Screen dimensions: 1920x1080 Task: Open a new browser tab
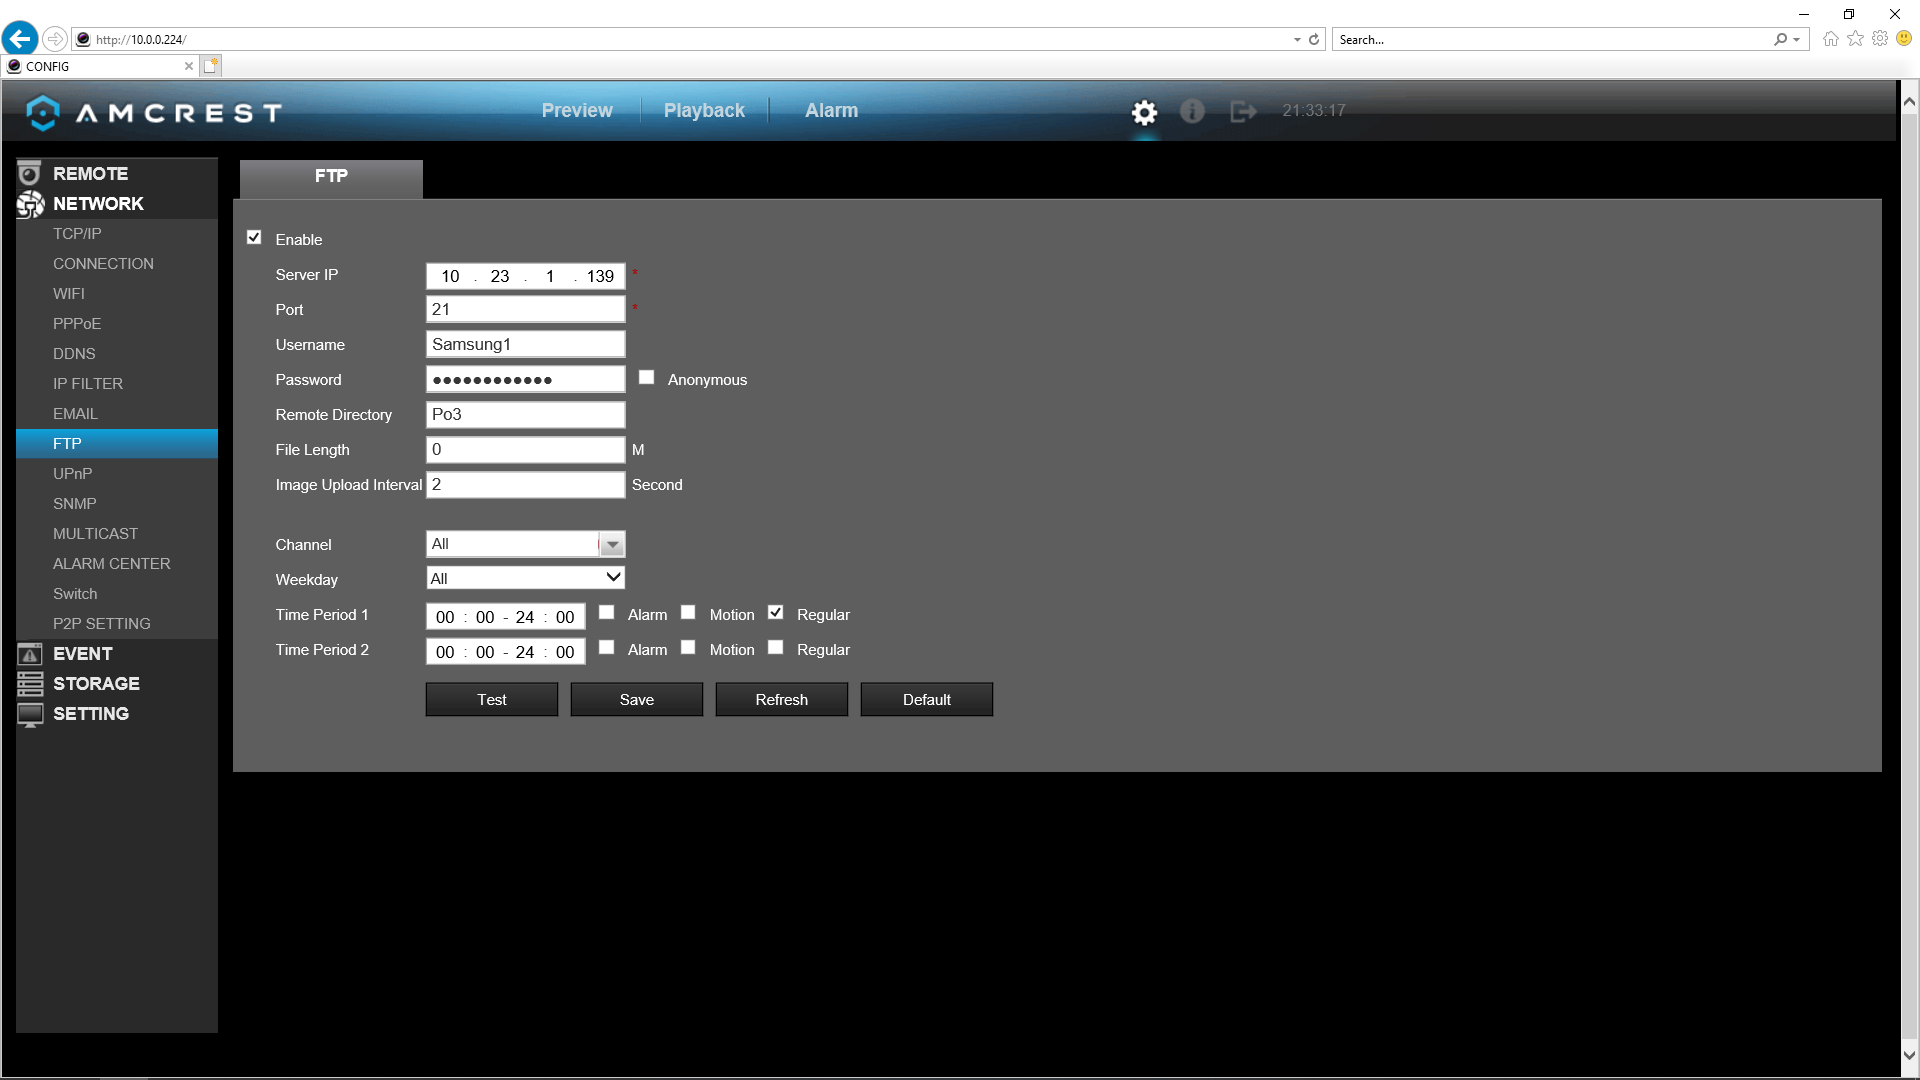coord(210,66)
